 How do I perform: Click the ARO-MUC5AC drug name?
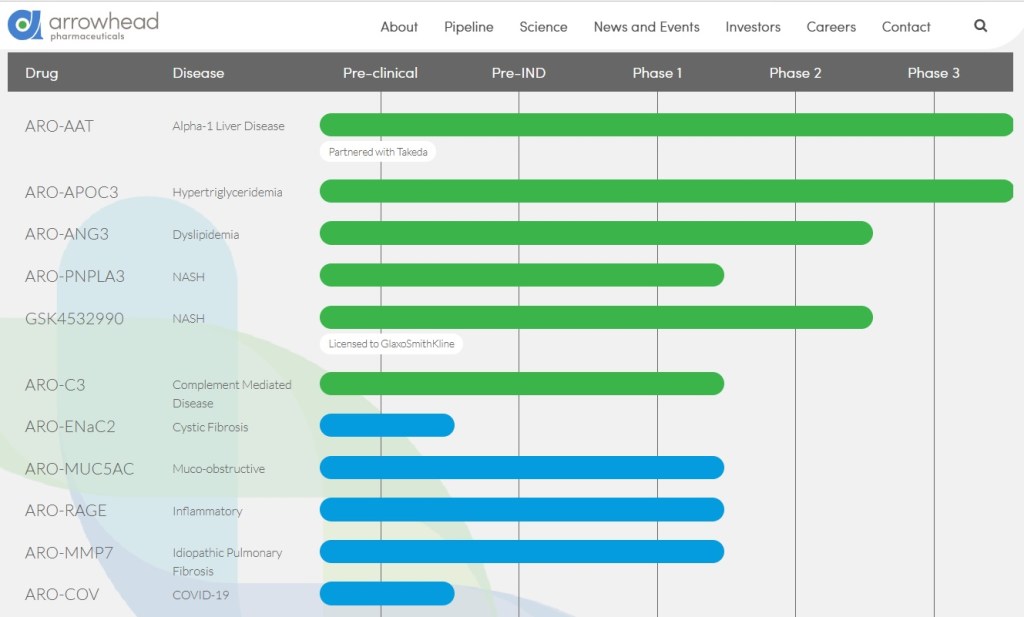pos(79,469)
